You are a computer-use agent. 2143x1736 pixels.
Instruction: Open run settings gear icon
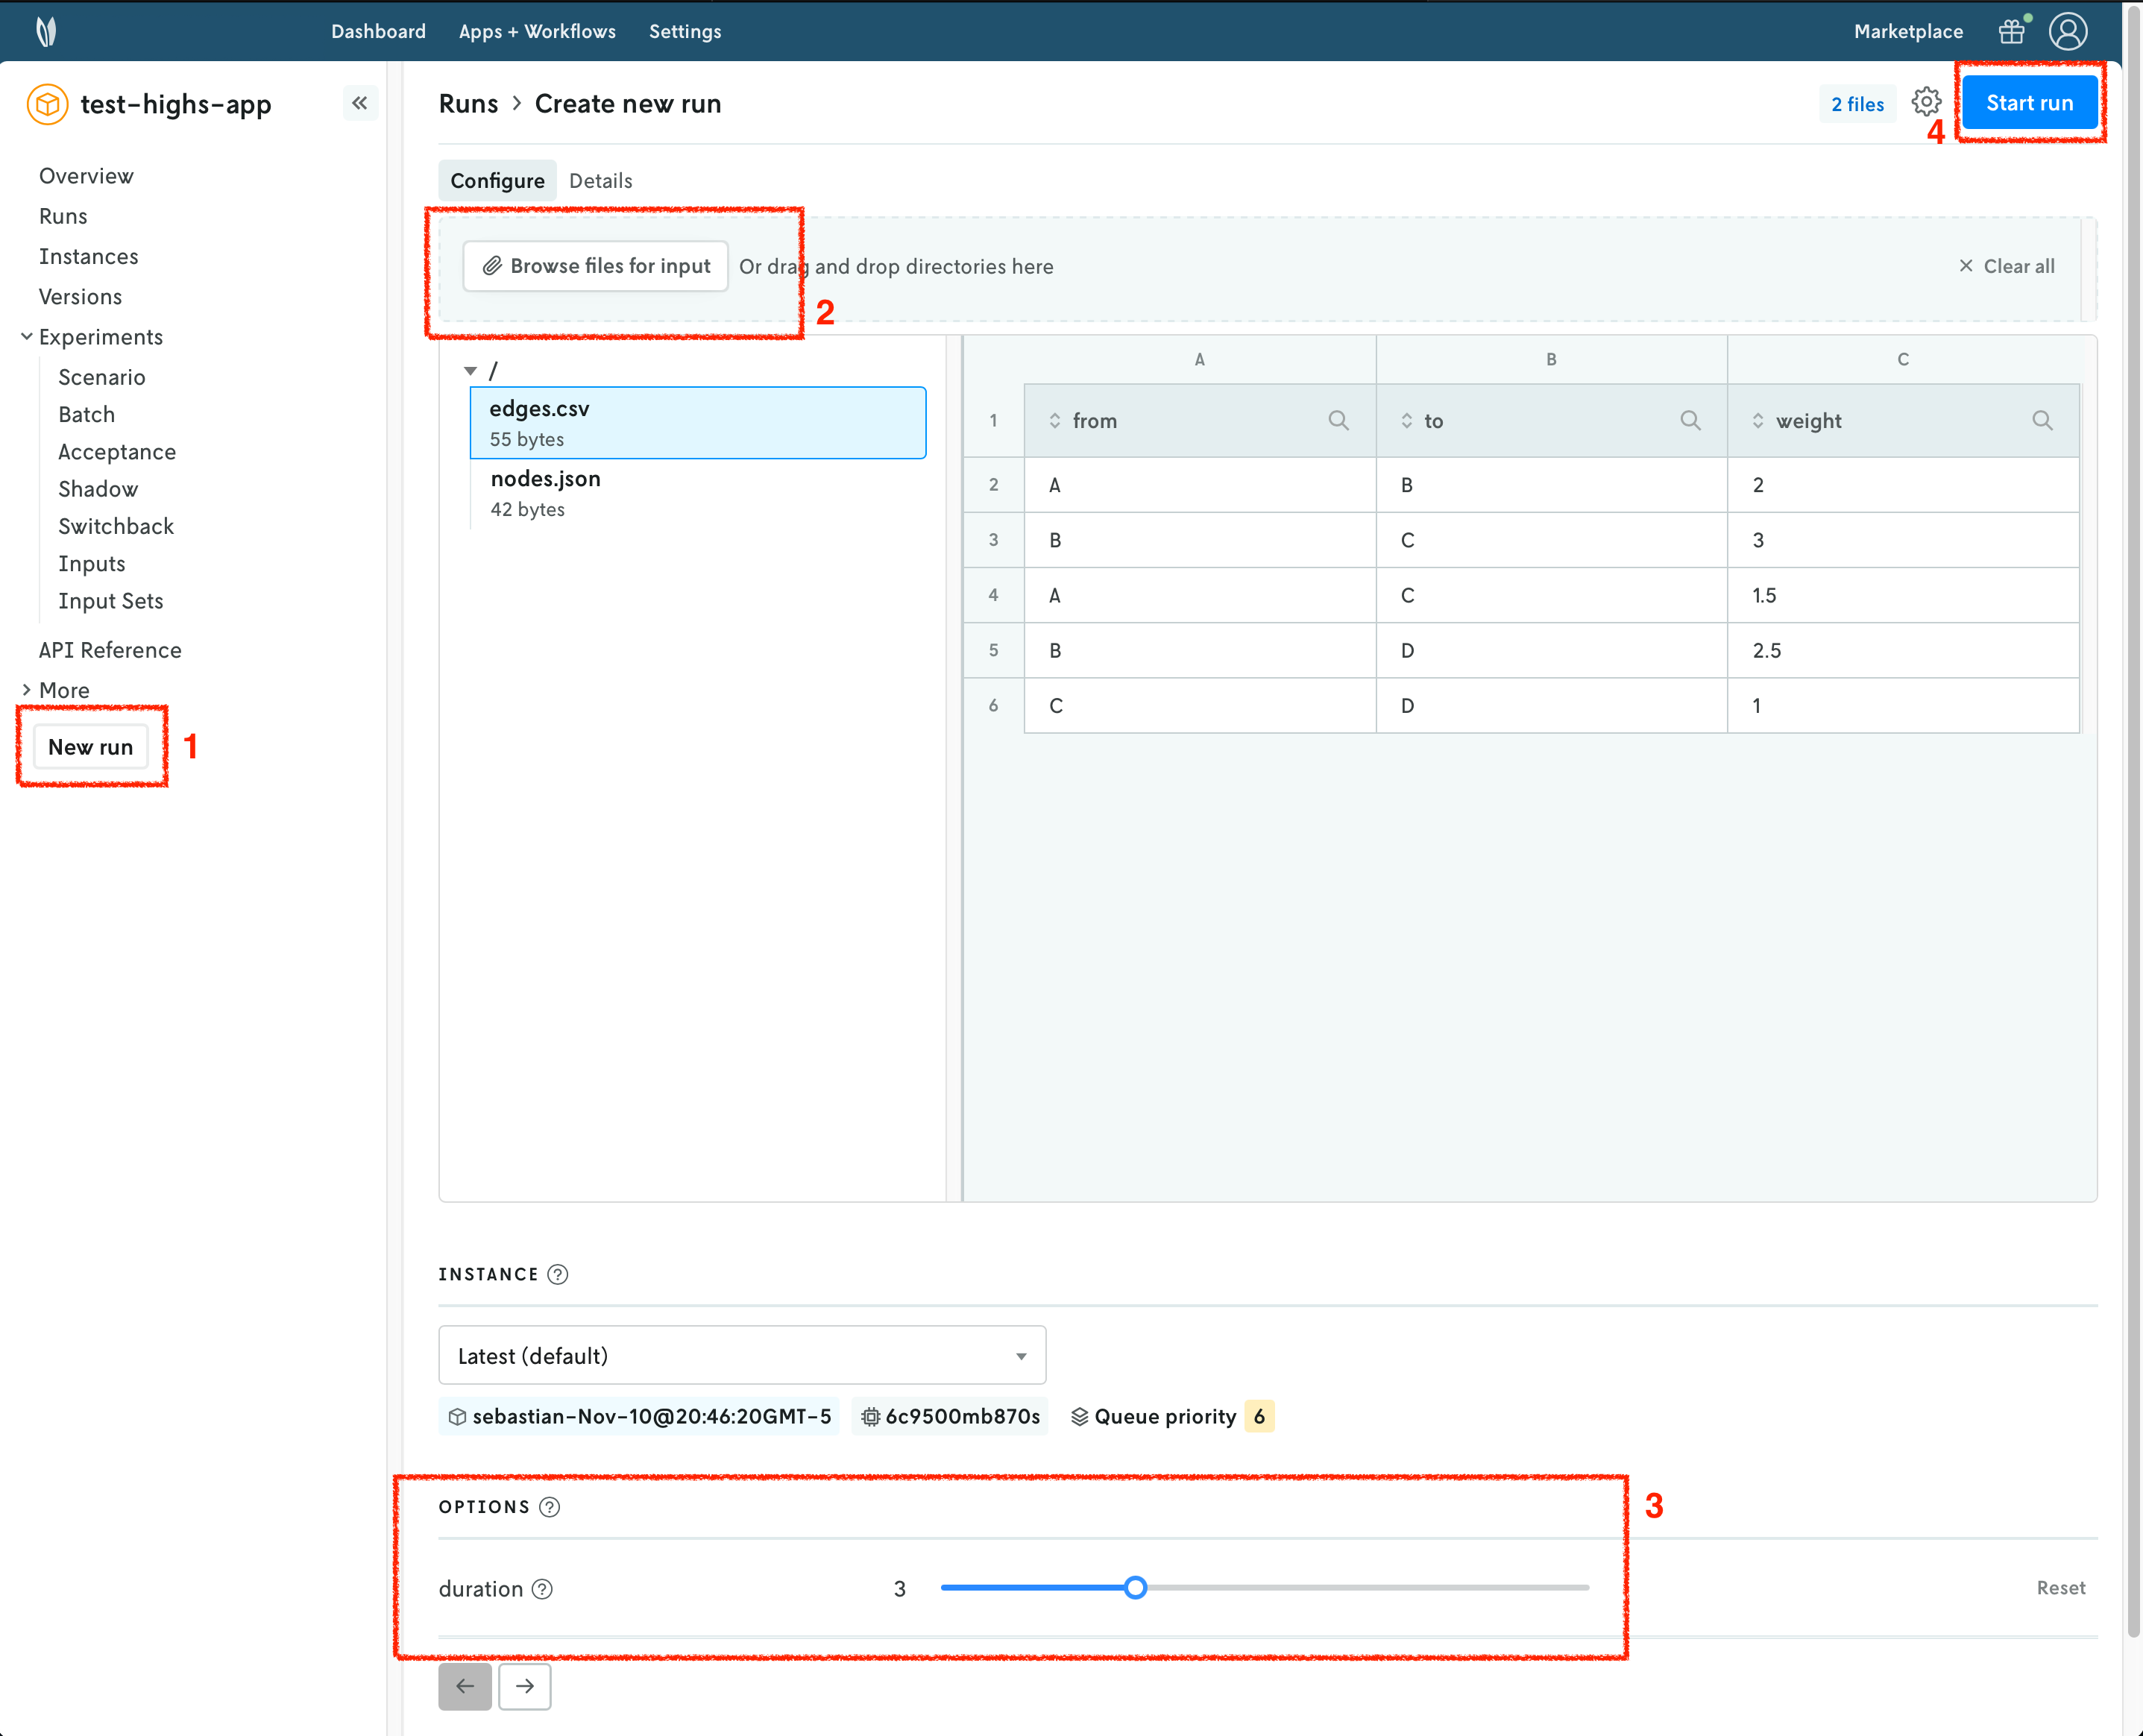coord(1925,102)
